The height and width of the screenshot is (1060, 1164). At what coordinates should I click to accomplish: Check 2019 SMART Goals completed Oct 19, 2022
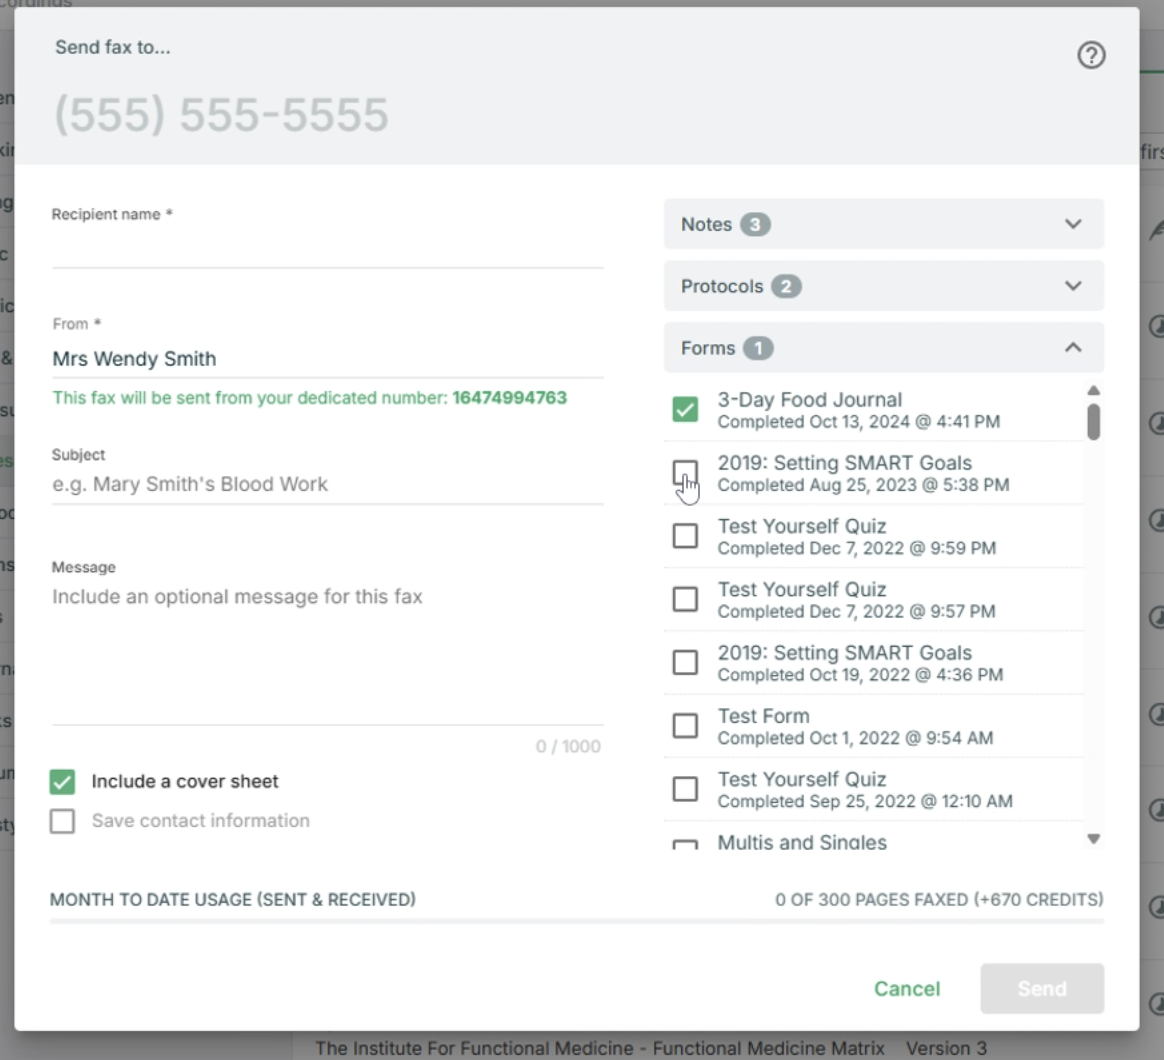pos(685,662)
